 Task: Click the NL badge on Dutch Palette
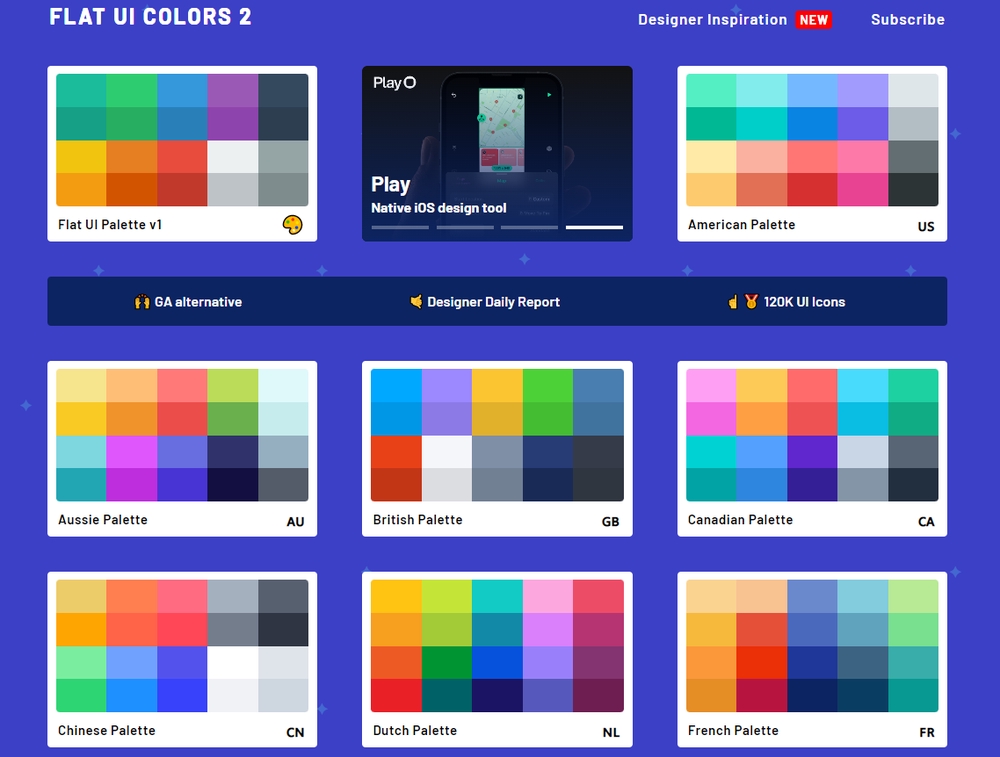pos(610,733)
